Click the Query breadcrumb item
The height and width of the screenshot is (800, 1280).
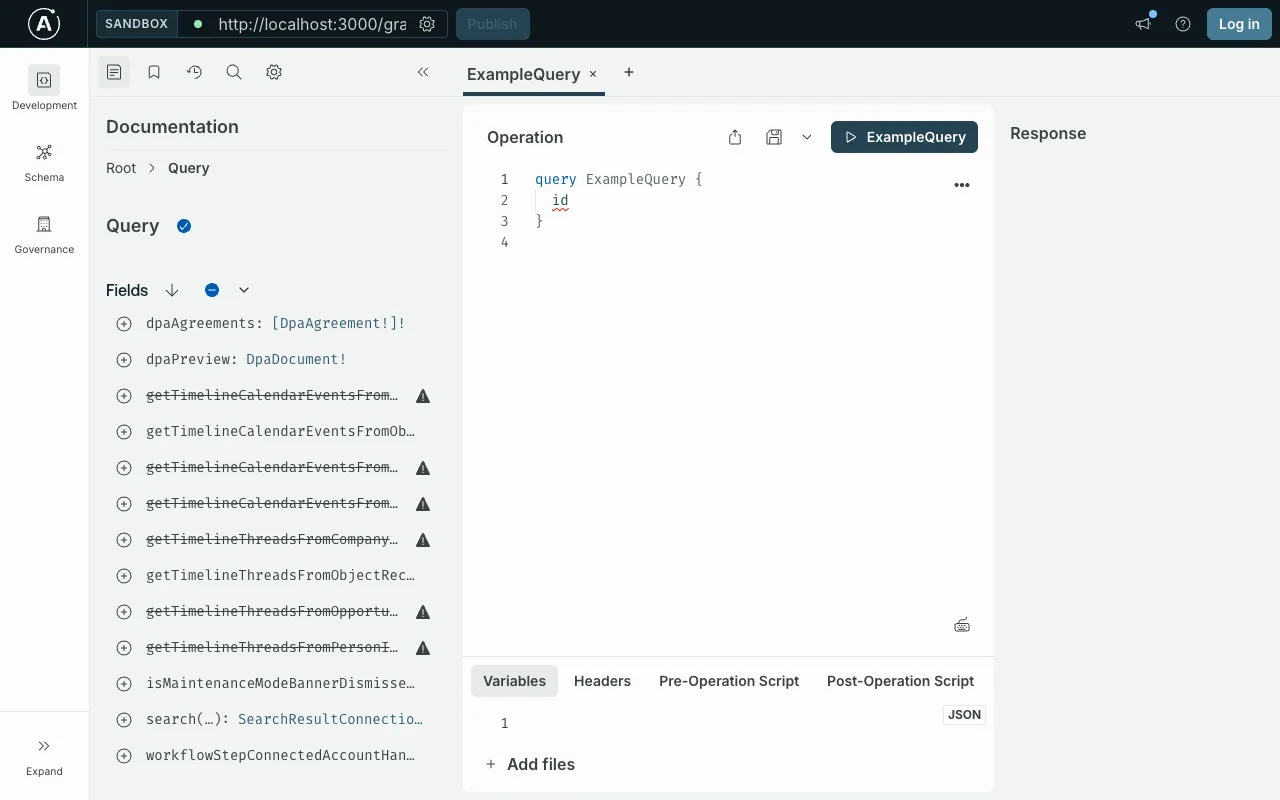189,168
